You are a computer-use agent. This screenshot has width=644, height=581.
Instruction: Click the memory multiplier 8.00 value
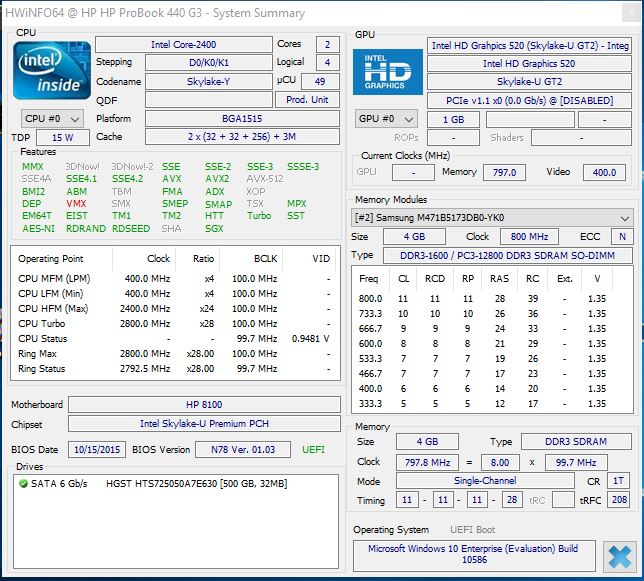coord(500,462)
